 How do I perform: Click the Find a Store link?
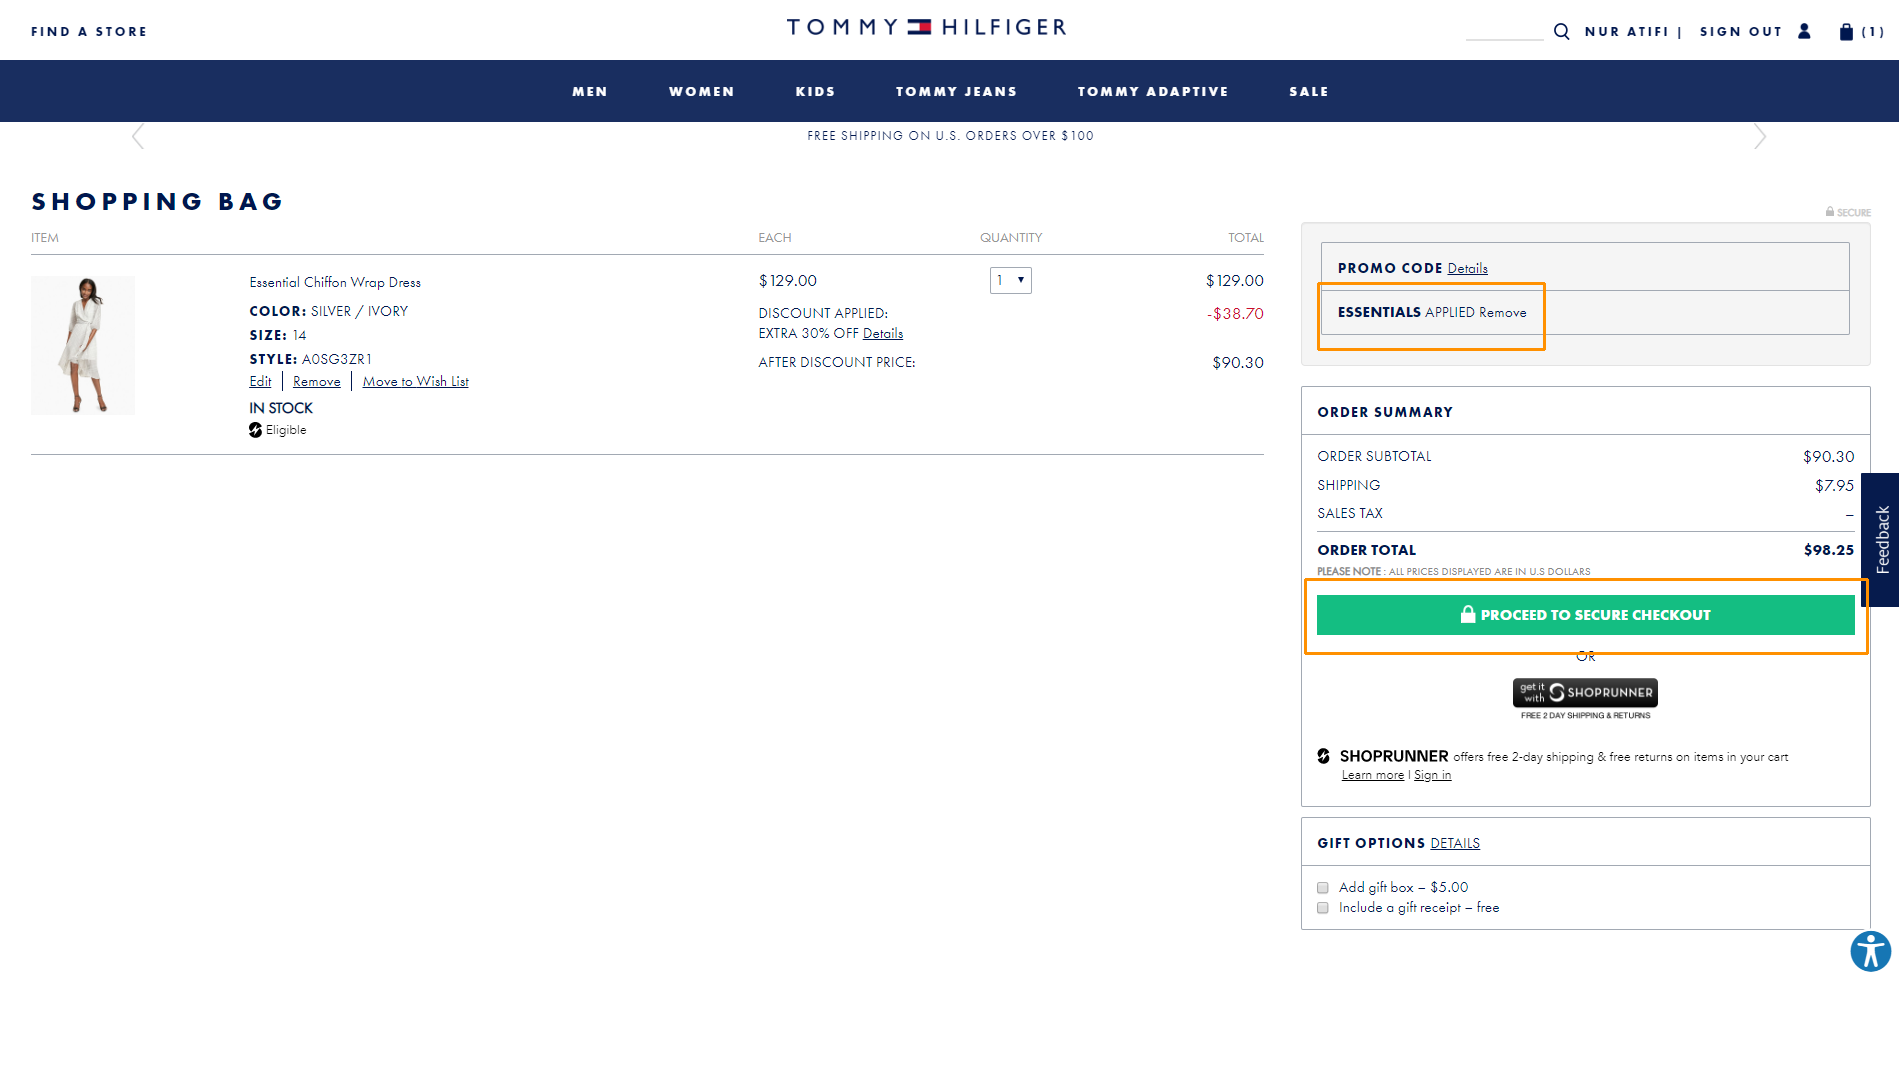(89, 32)
